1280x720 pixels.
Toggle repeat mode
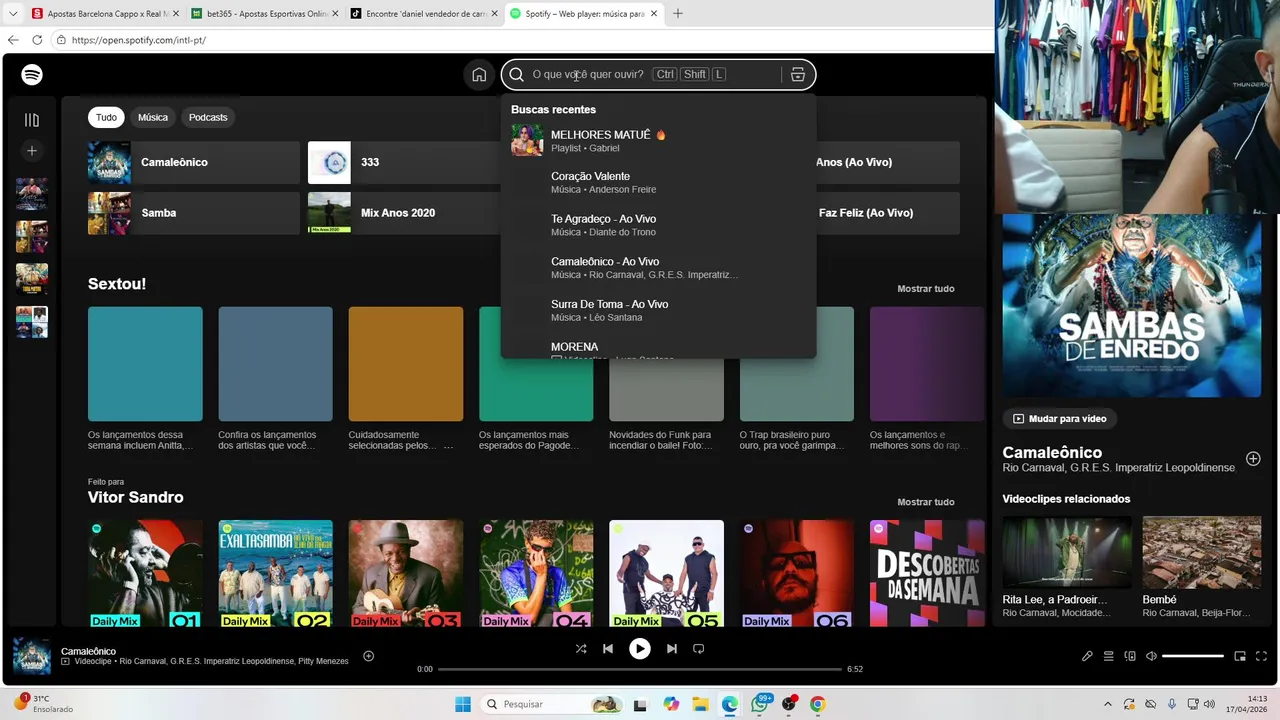[x=699, y=649]
